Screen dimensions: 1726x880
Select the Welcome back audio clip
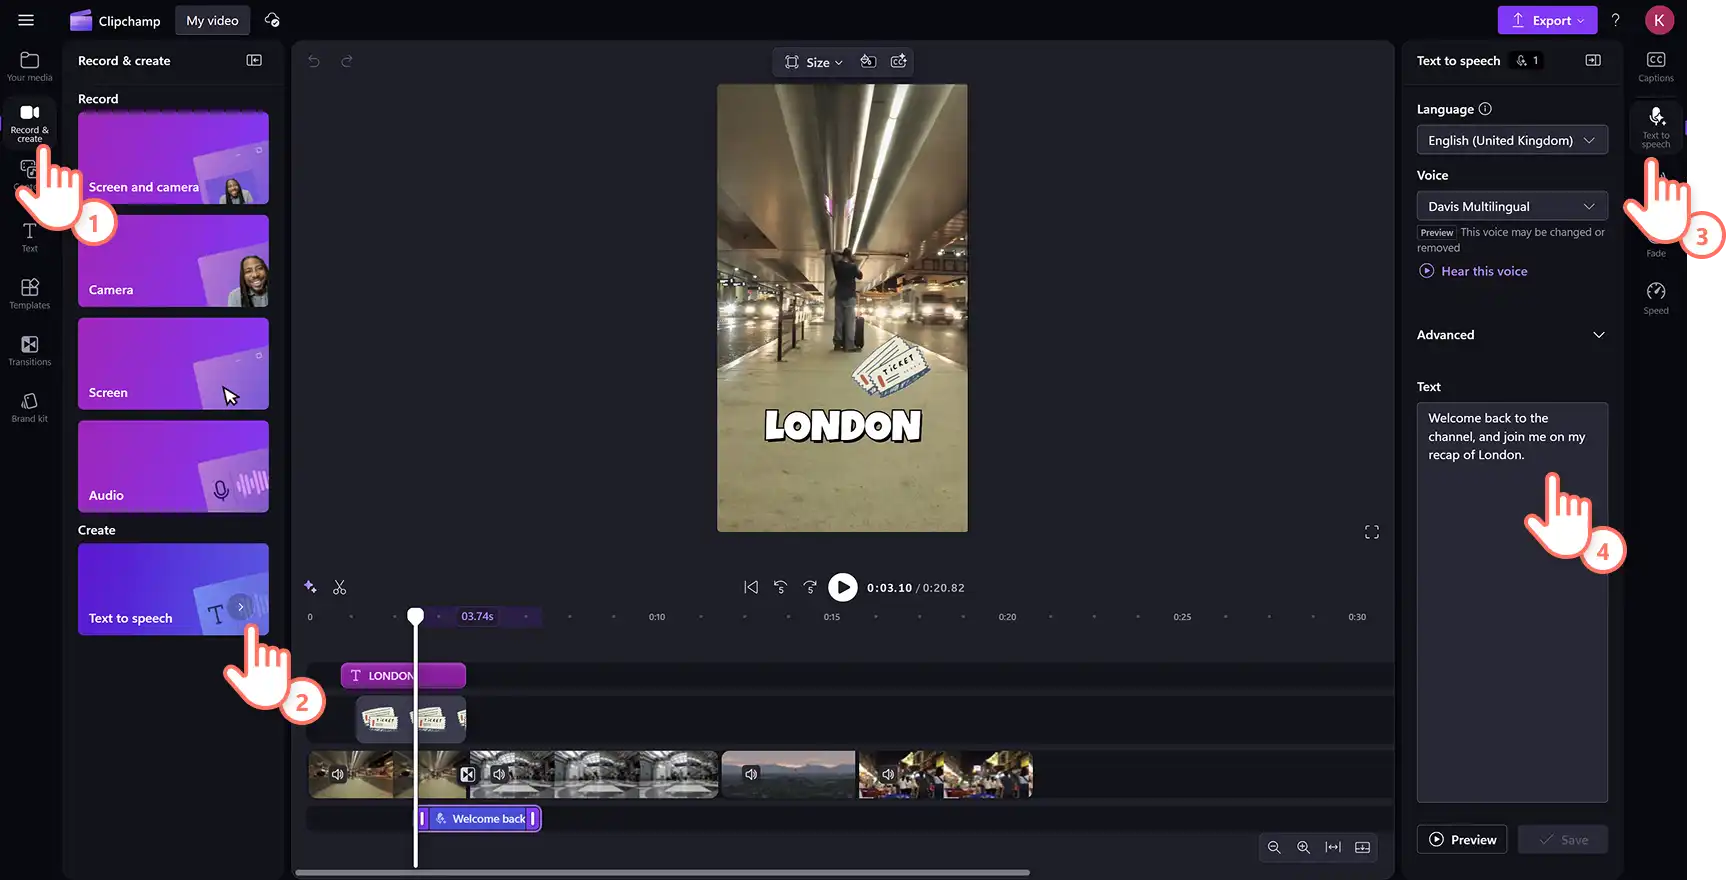479,819
